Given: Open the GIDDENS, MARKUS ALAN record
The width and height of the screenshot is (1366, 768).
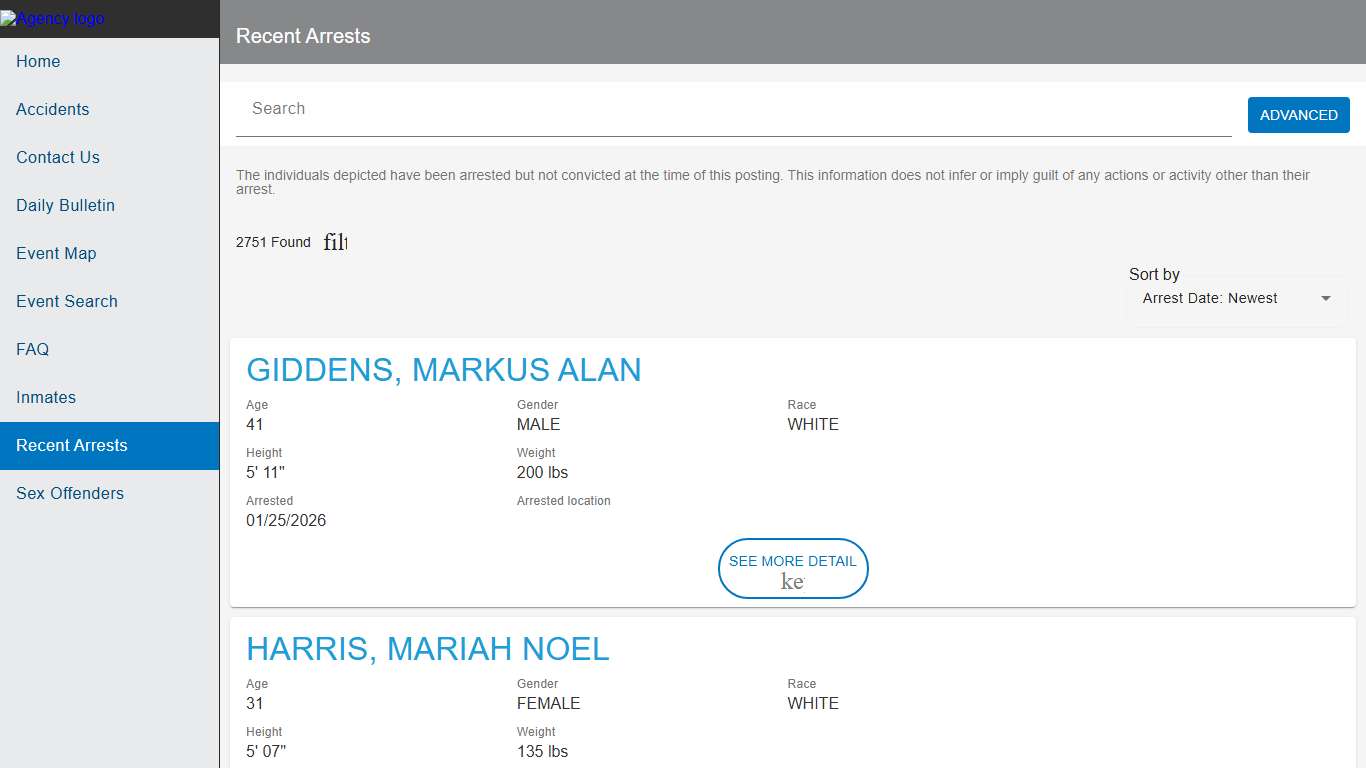Looking at the screenshot, I should (443, 370).
